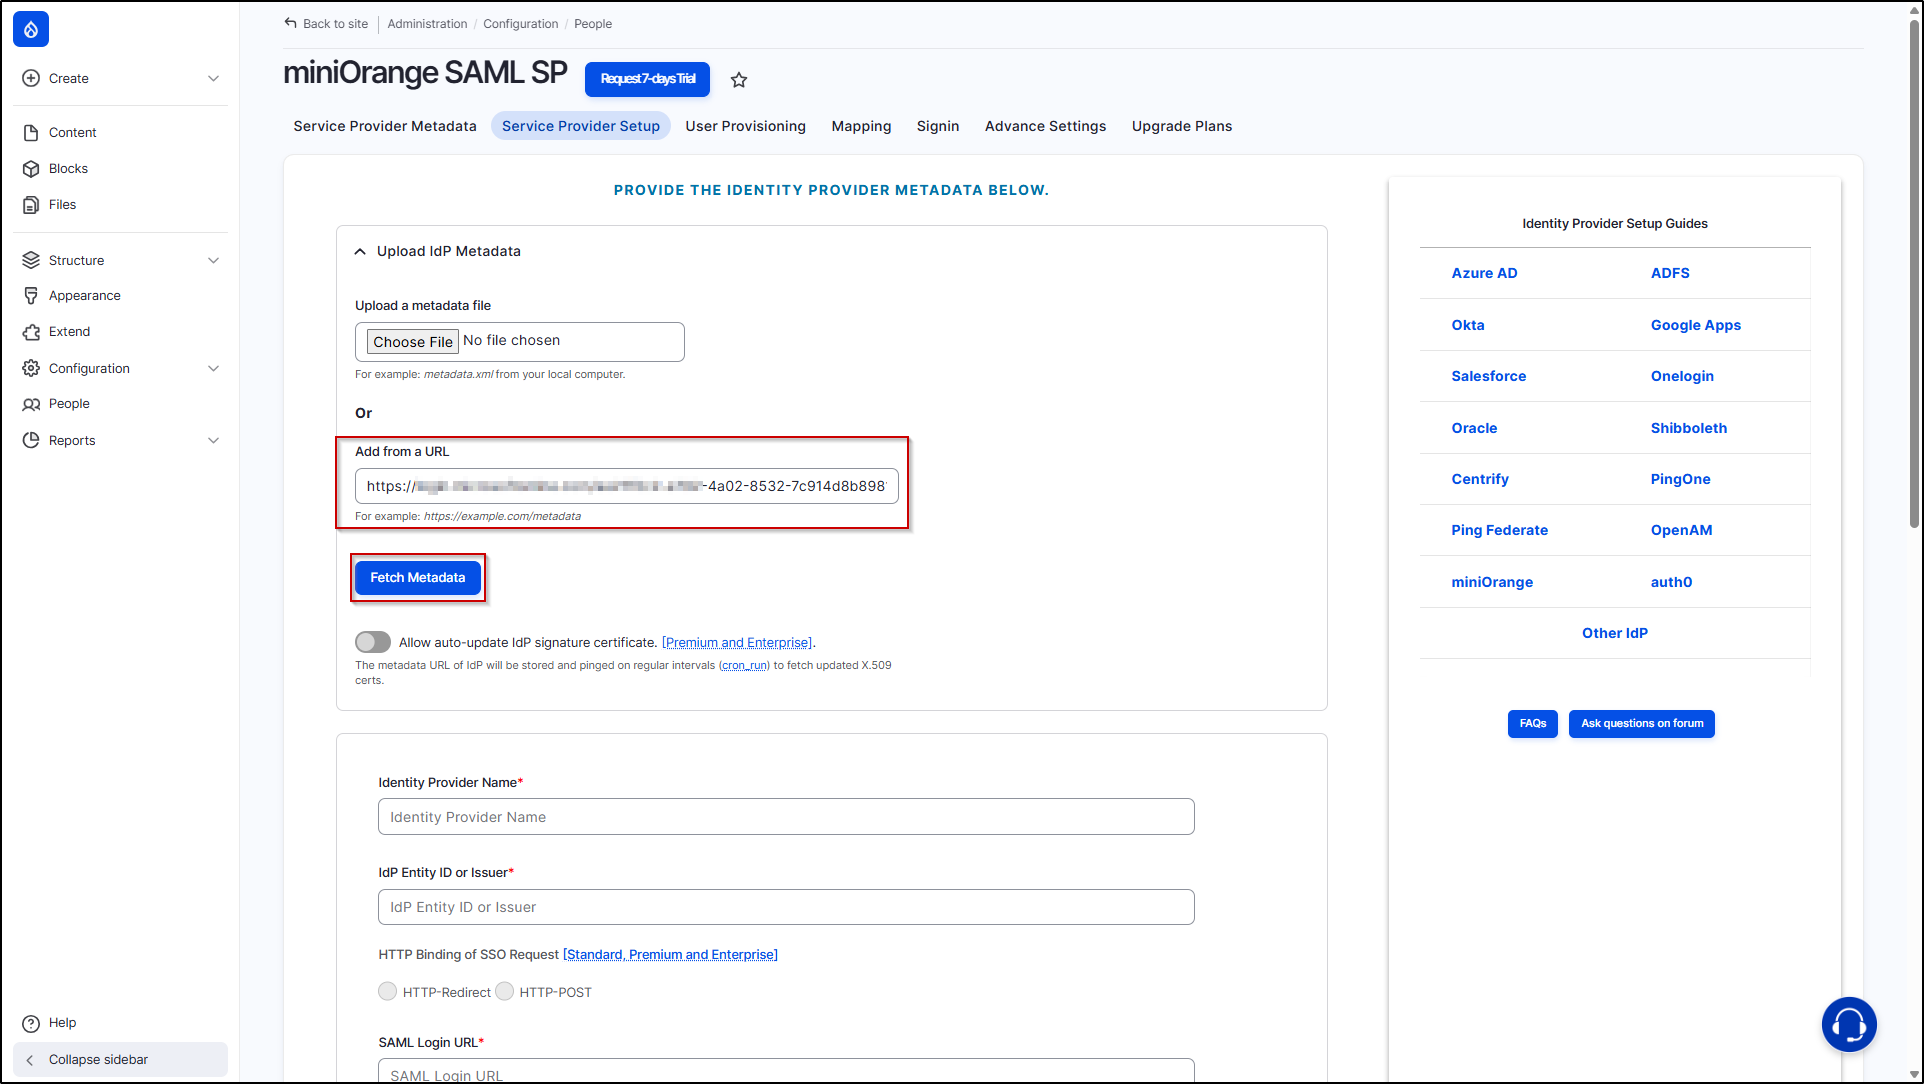Select the Appearance icon
This screenshot has height=1084, width=1924.
tap(31, 295)
